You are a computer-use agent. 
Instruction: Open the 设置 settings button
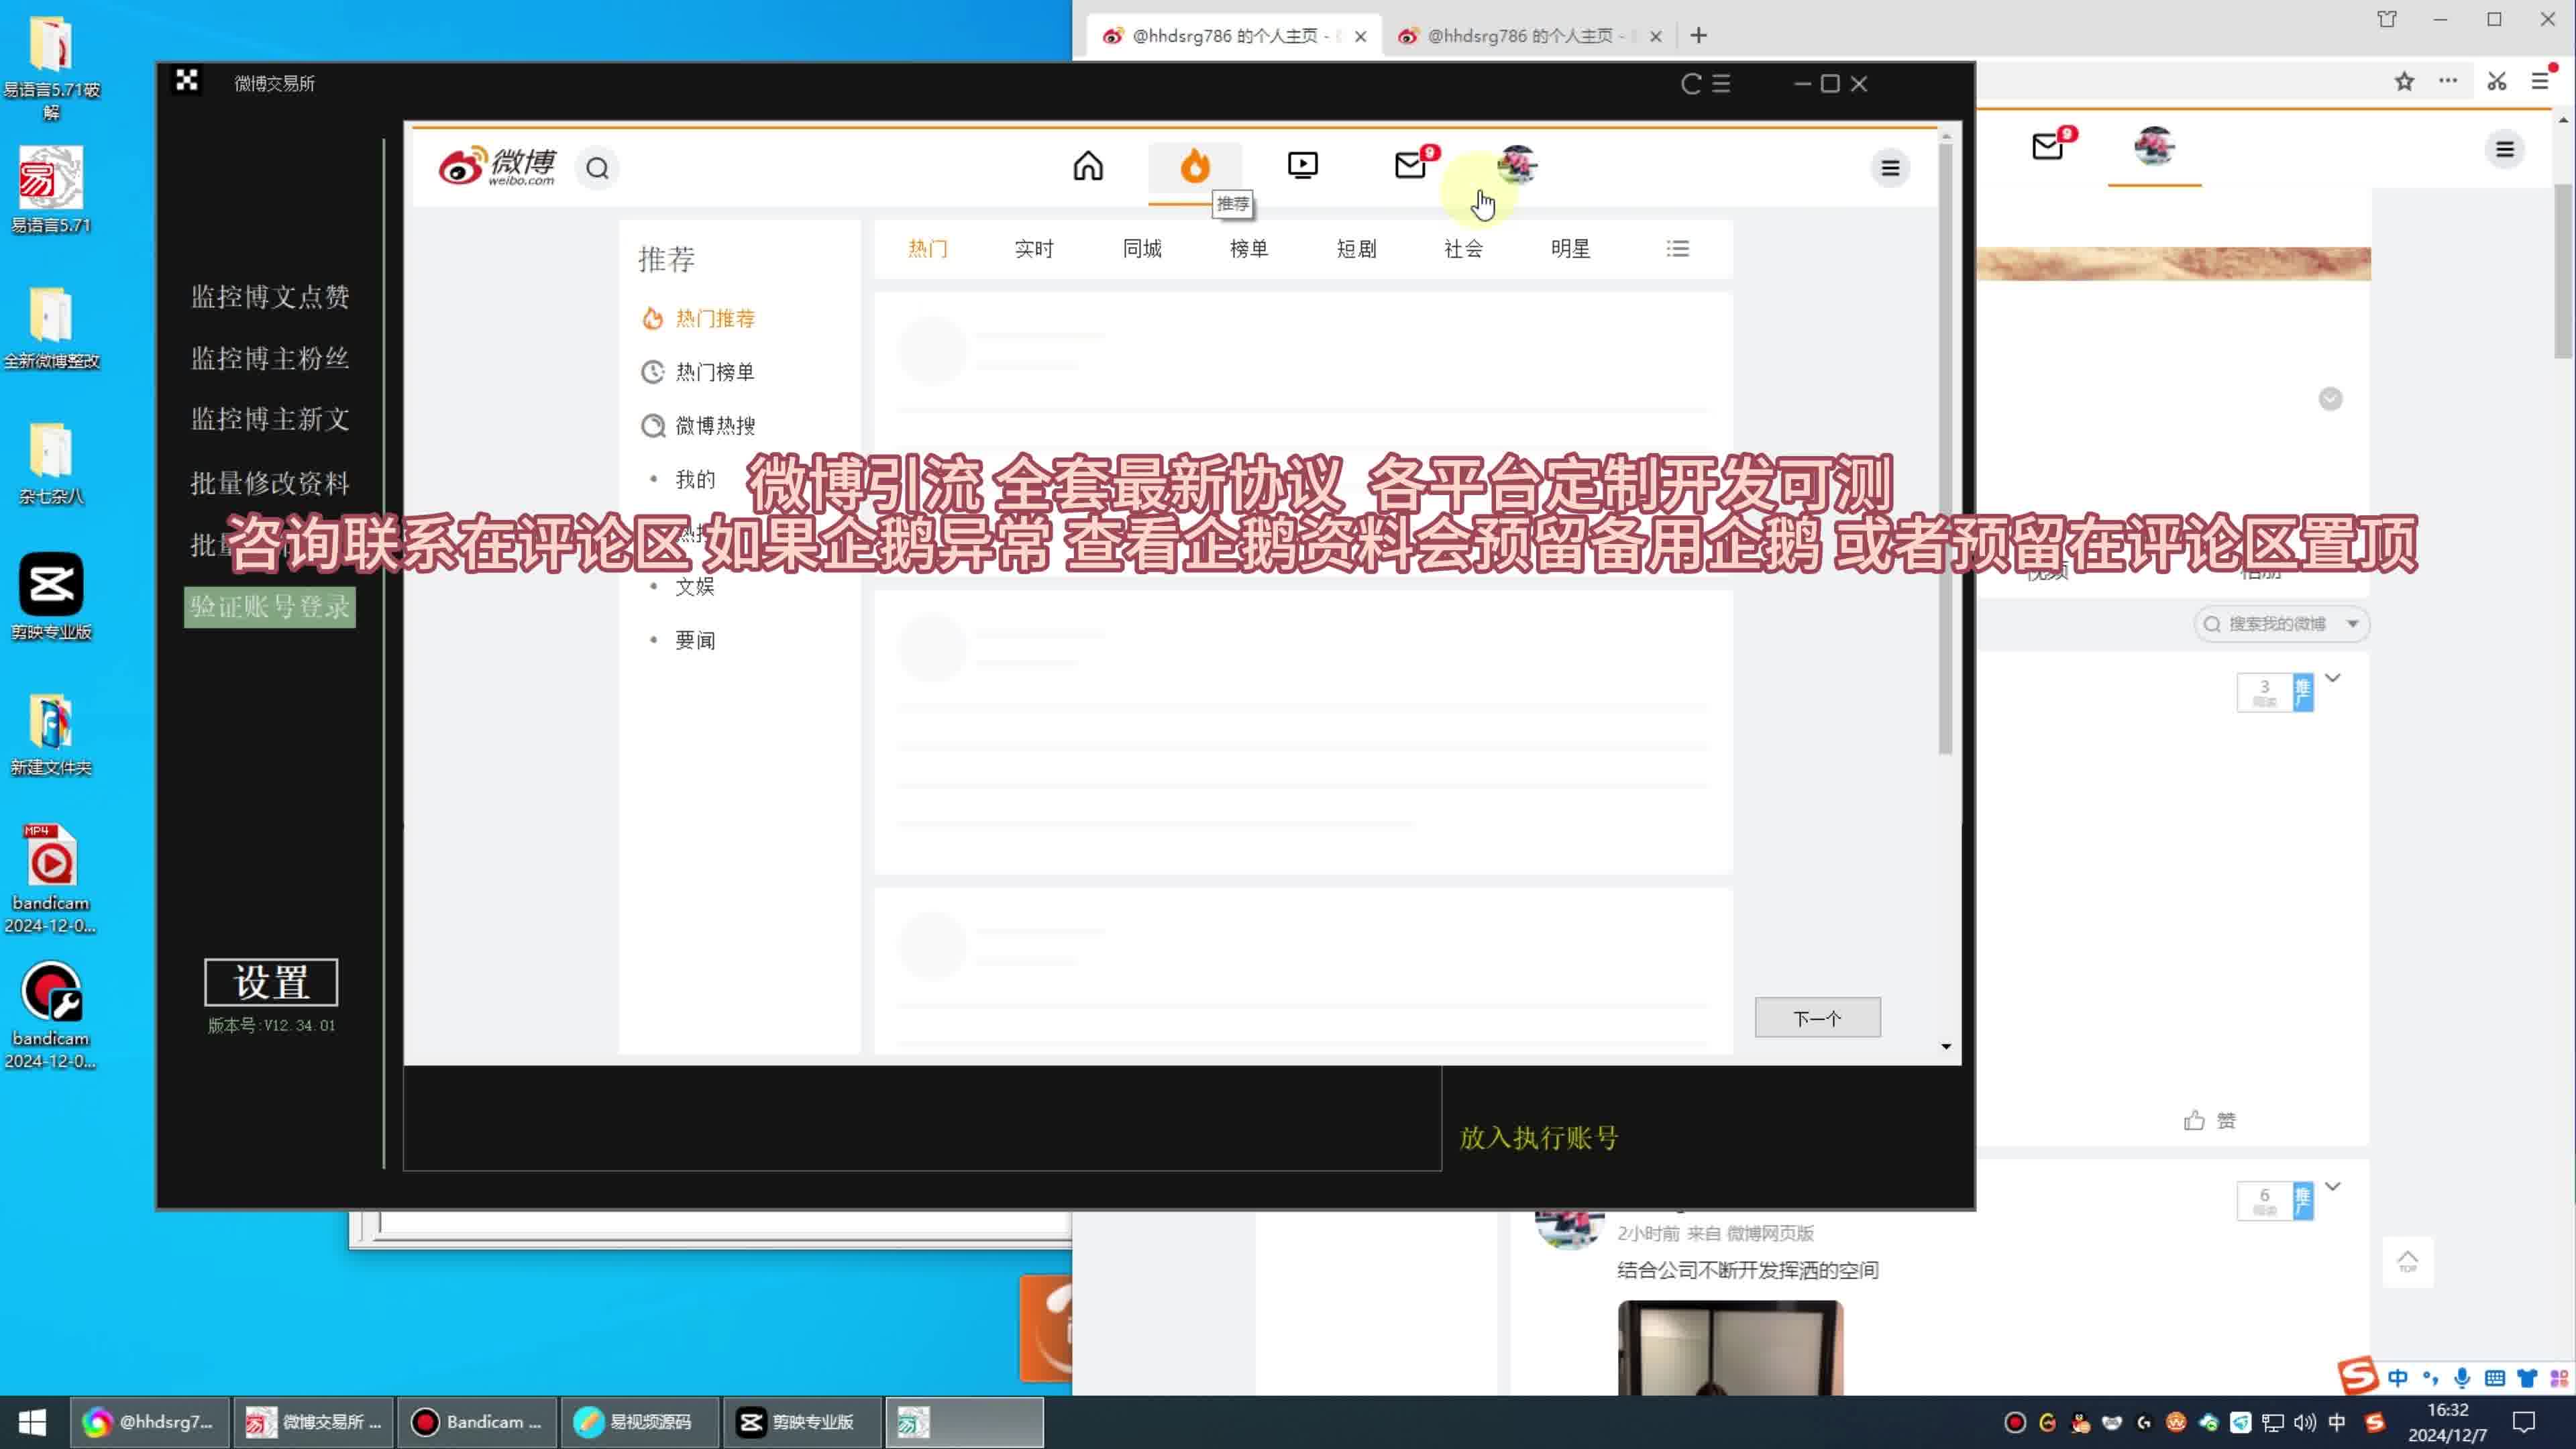271,982
